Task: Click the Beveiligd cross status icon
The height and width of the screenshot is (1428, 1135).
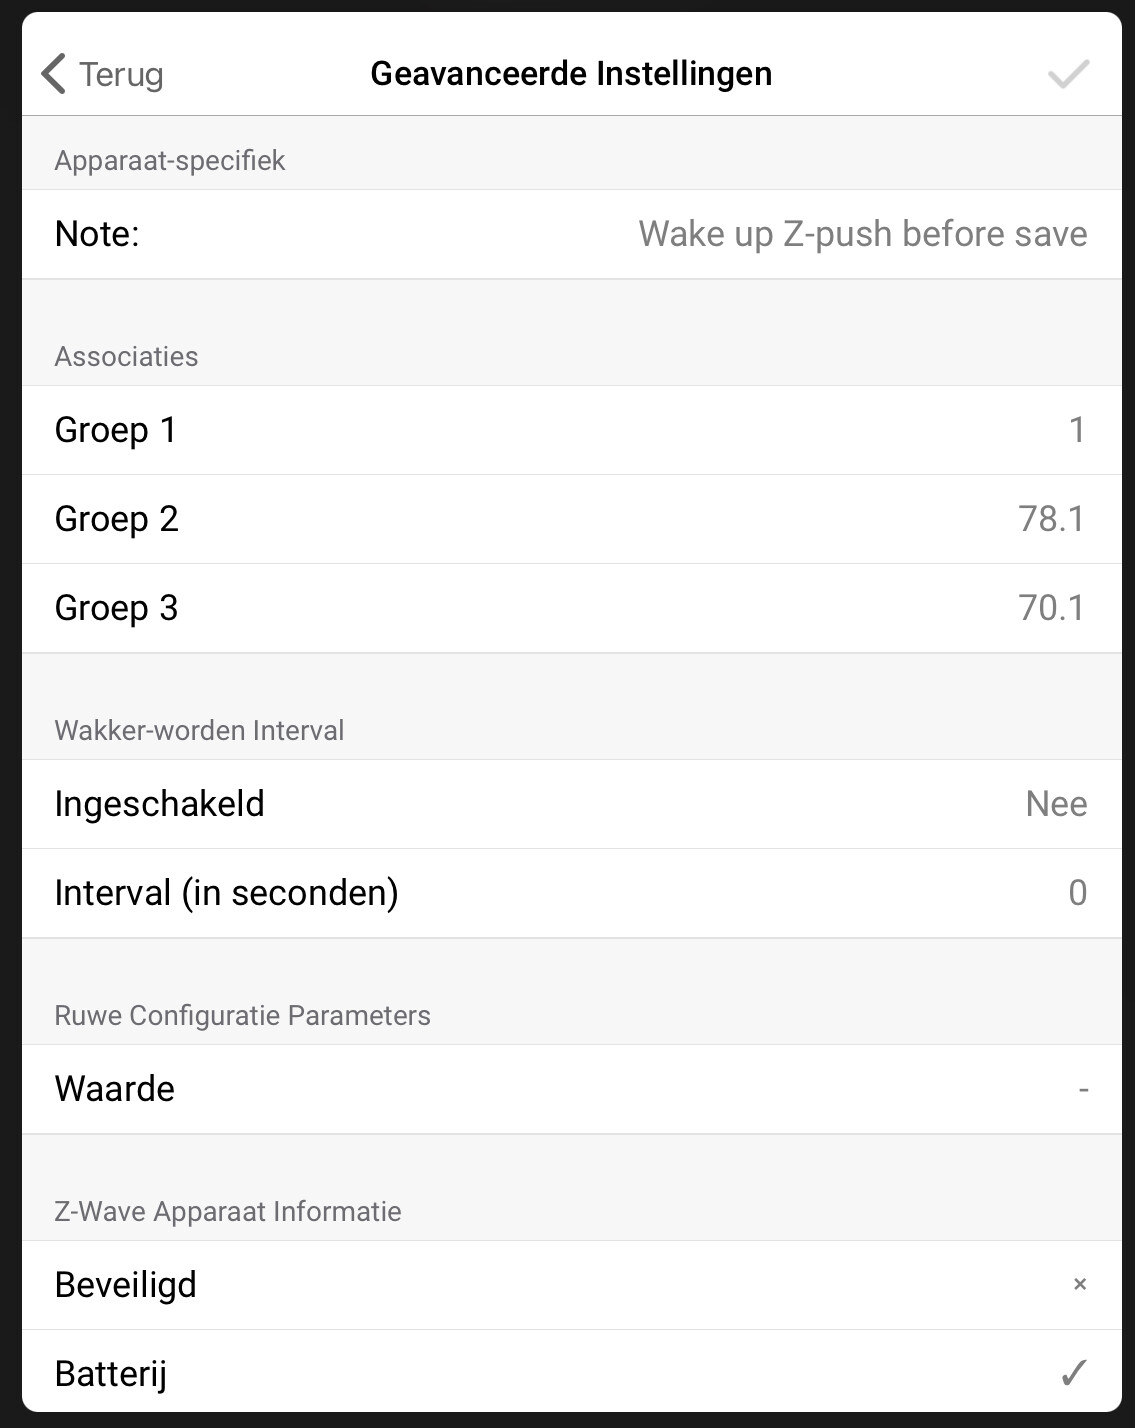Action: tap(1079, 1285)
